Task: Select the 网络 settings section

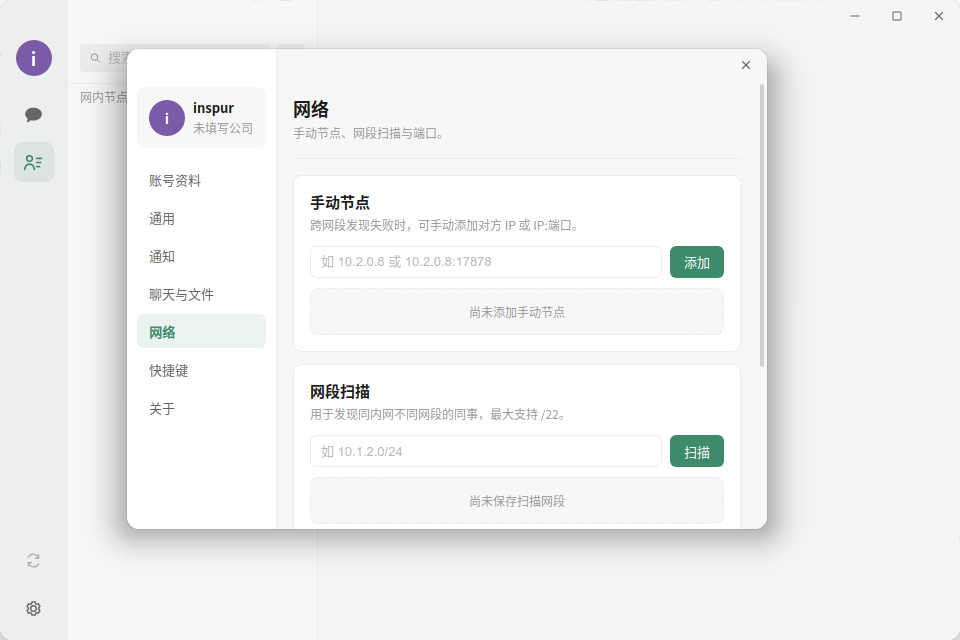Action: click(x=201, y=331)
